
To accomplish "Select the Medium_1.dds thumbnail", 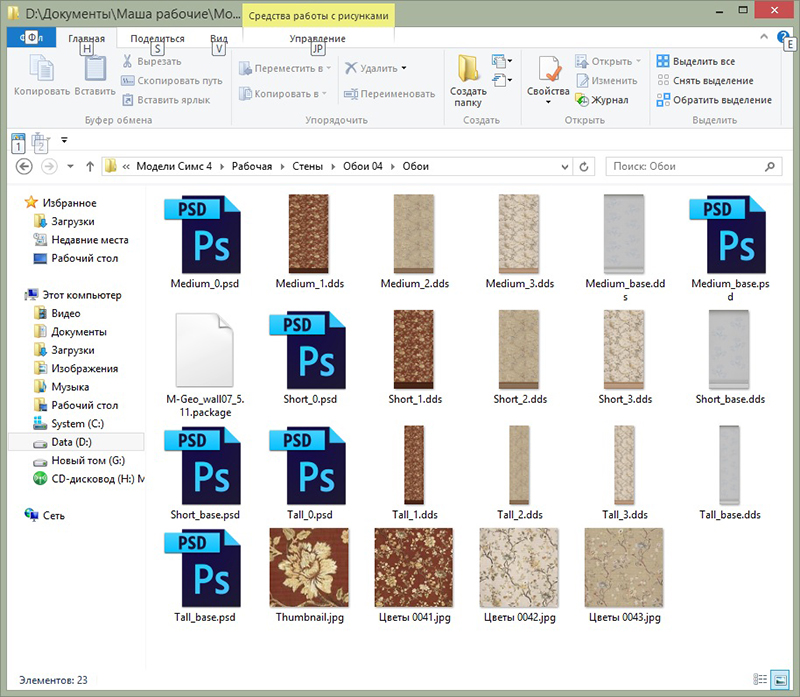I will tap(309, 234).
